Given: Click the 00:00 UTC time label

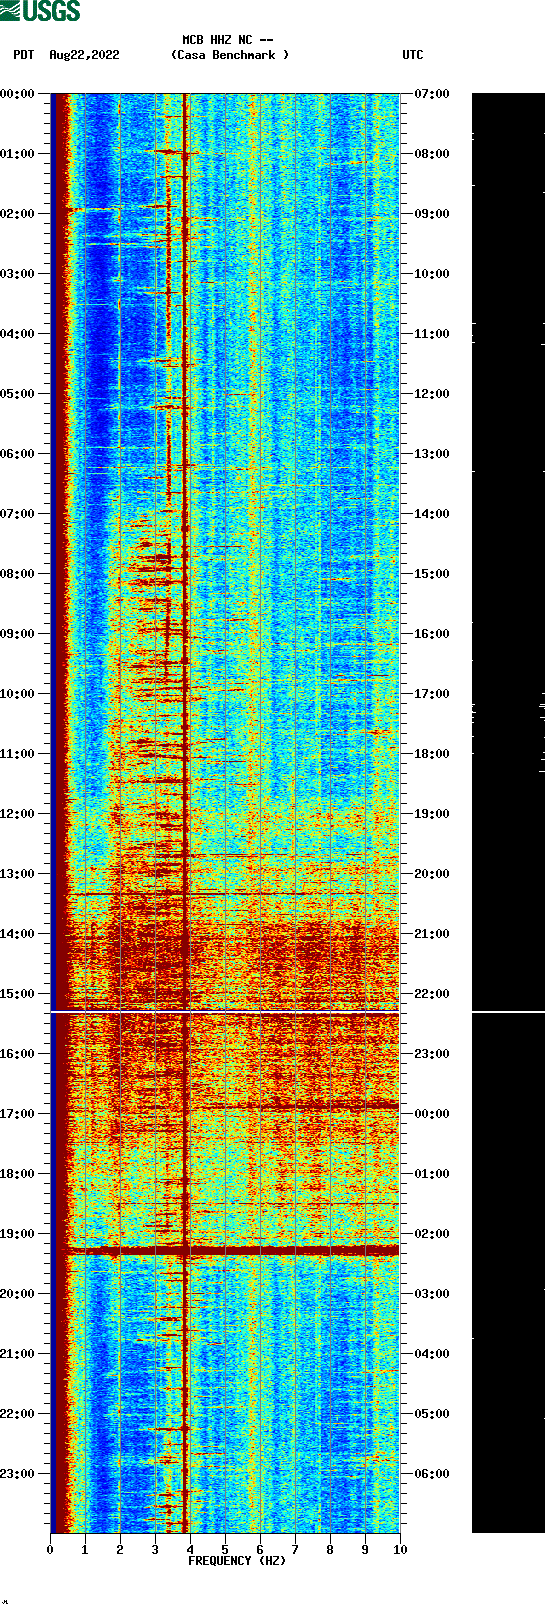Looking at the screenshot, I should [x=432, y=1114].
